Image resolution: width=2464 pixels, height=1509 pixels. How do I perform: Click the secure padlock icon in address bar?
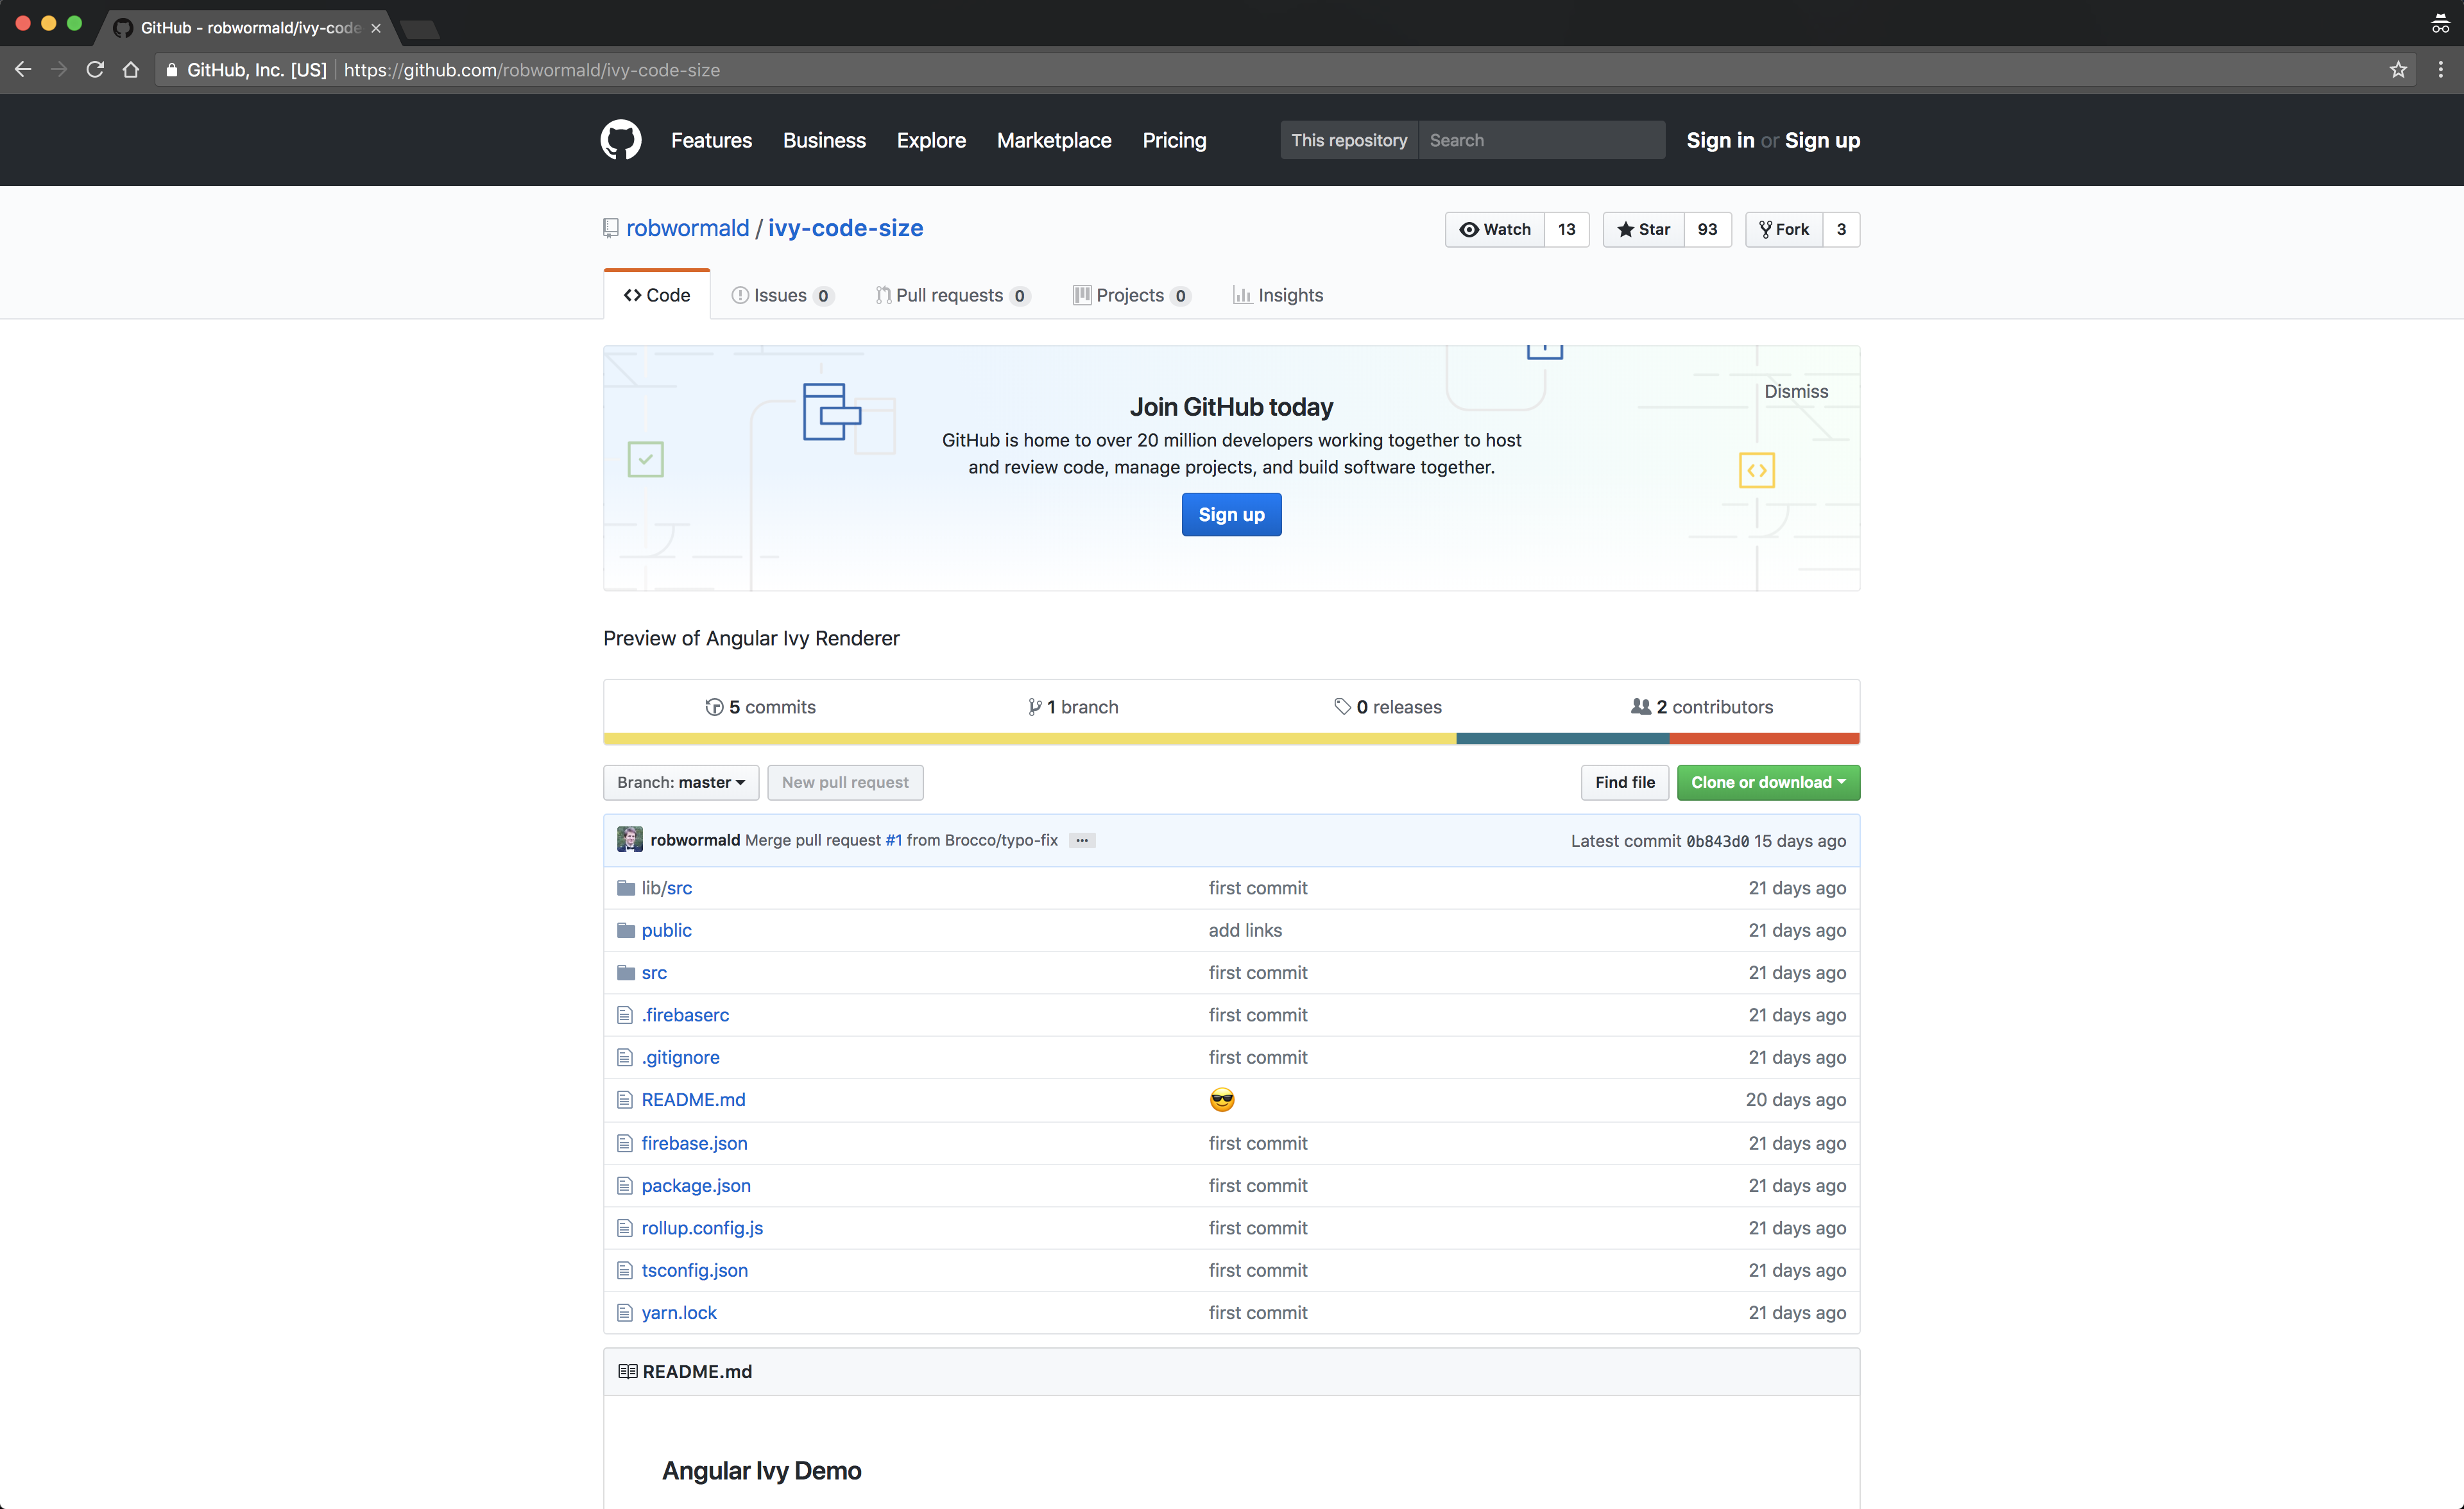click(172, 70)
